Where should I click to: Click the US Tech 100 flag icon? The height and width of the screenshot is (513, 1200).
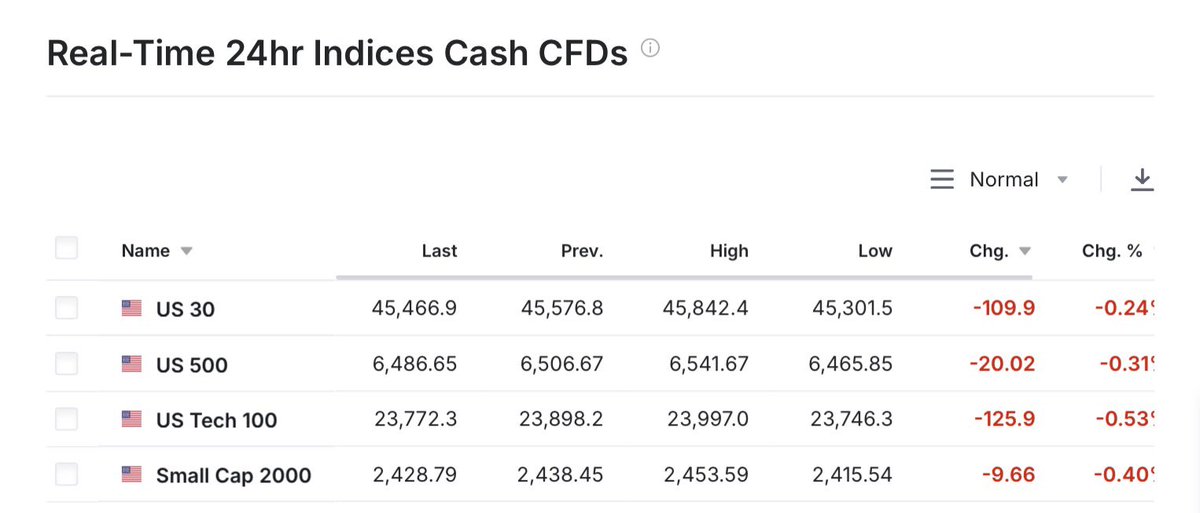[x=131, y=420]
